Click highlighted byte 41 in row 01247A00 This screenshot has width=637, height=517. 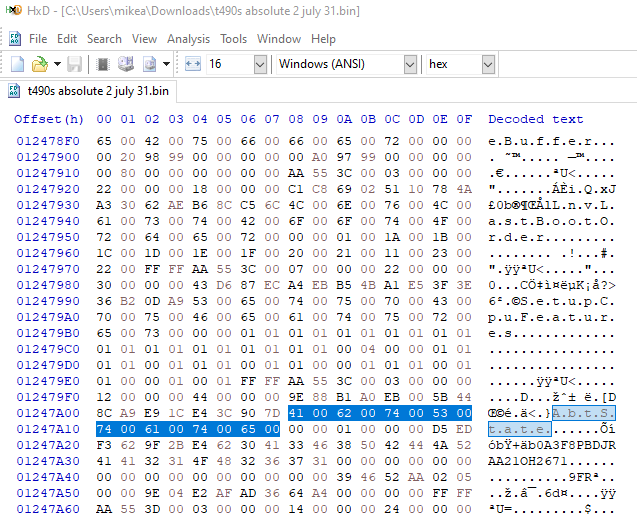(x=296, y=413)
